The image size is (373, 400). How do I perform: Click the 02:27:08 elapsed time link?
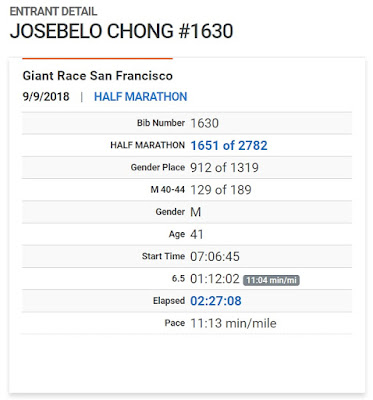tap(216, 301)
